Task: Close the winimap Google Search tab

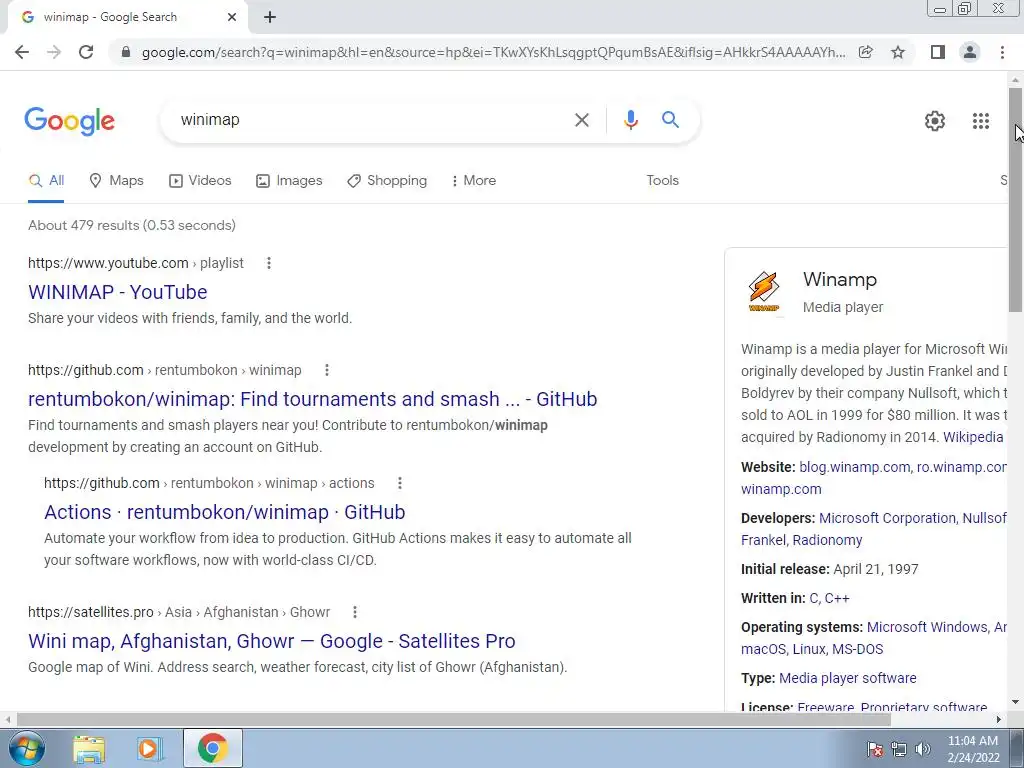Action: (x=232, y=18)
